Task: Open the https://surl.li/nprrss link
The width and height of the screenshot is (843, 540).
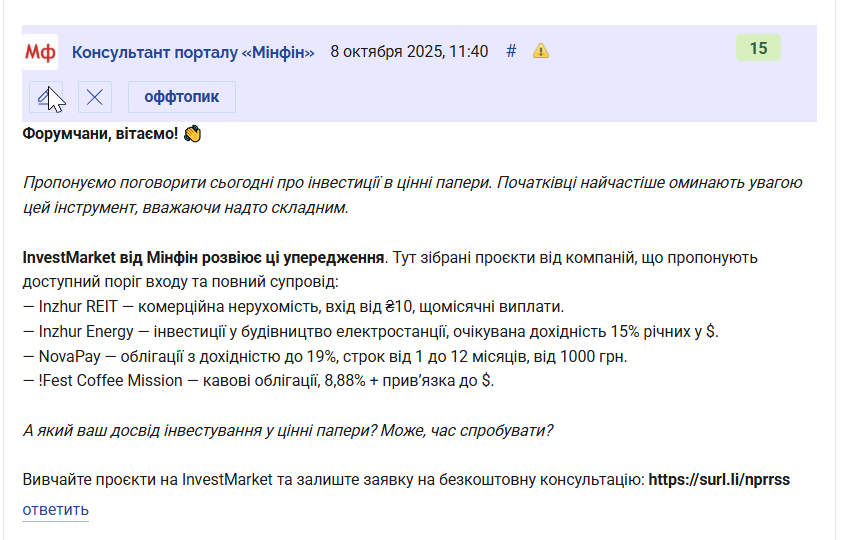Action: pyautogui.click(x=719, y=479)
